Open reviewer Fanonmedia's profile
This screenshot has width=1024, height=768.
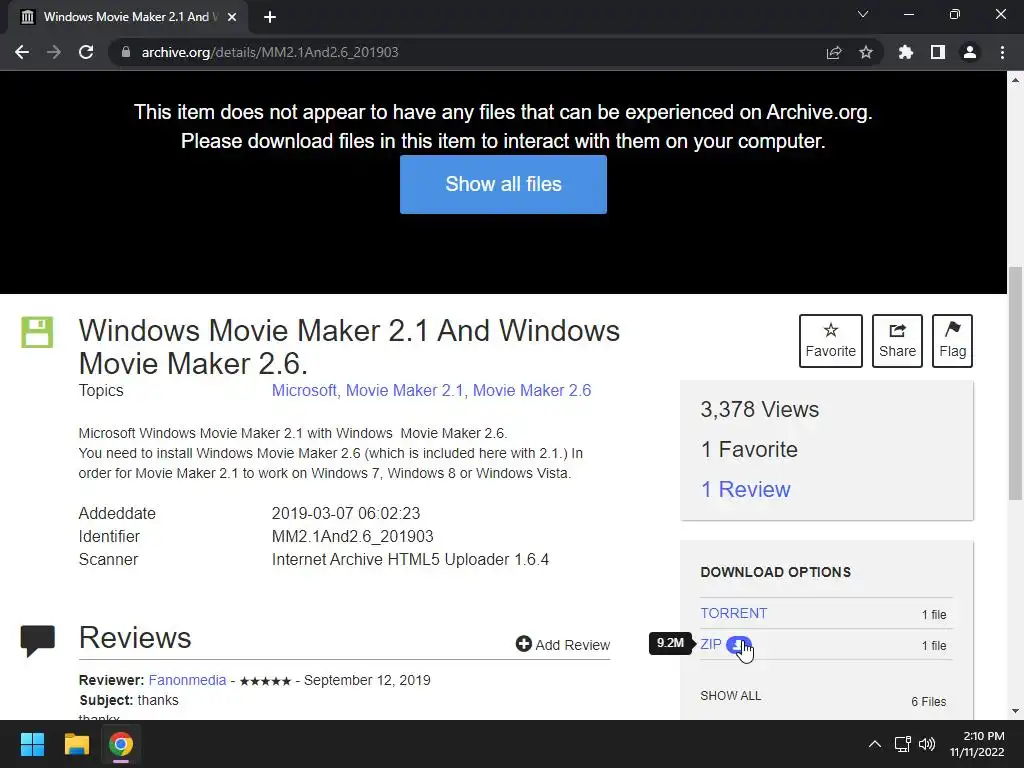(x=187, y=680)
